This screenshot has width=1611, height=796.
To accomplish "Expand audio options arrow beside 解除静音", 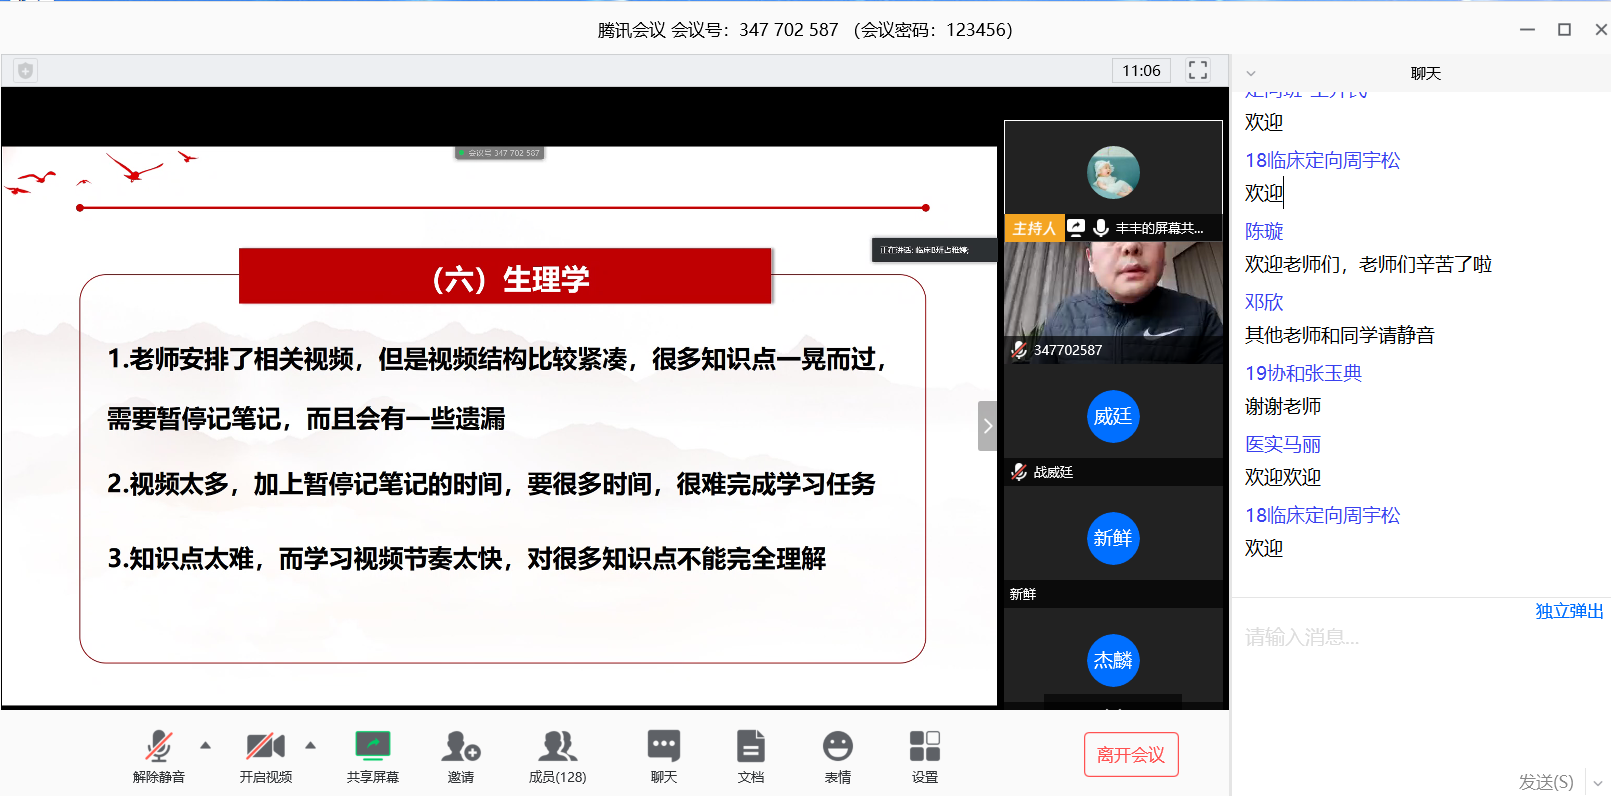I will (206, 745).
